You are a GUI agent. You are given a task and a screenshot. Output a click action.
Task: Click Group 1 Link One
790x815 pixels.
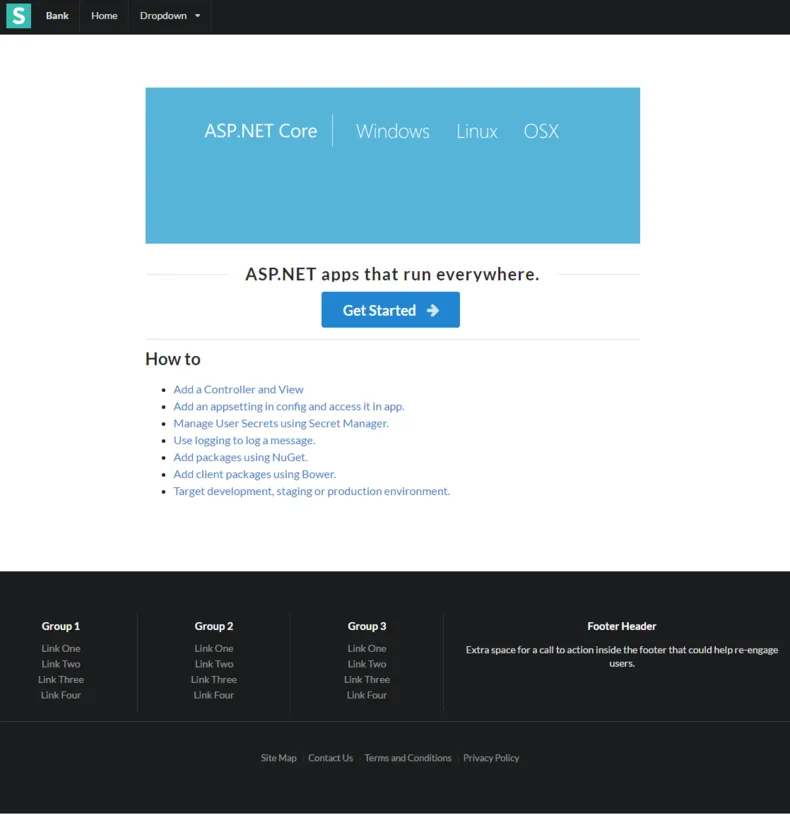click(x=61, y=649)
